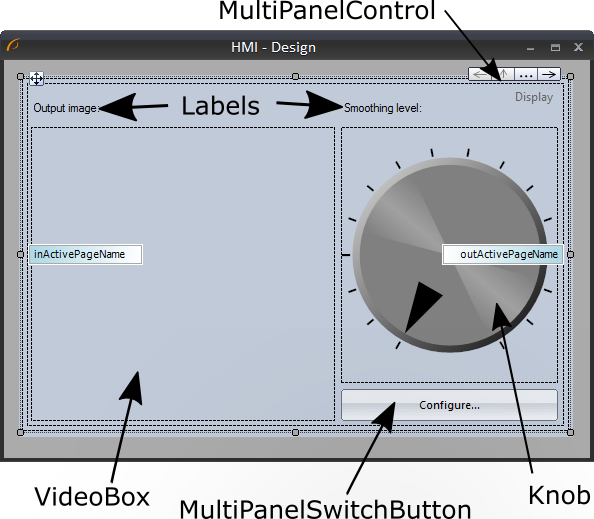
Task: Click the bottom-right corner selection handle
Action: point(571,432)
